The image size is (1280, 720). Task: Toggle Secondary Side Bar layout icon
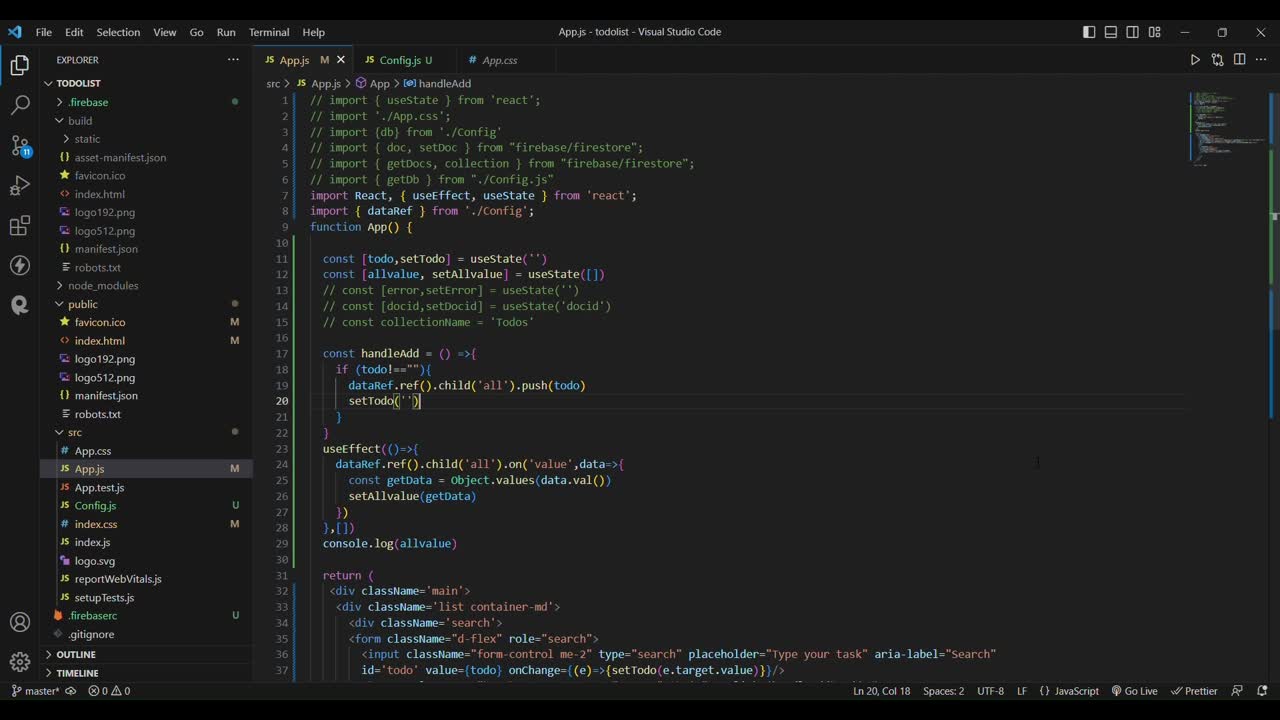pos(1133,32)
